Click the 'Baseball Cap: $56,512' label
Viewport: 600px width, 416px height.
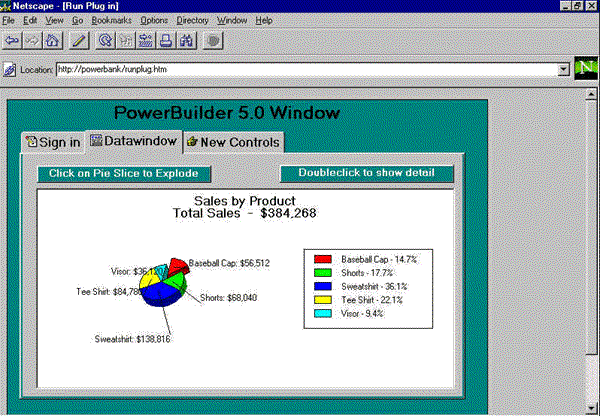point(229,263)
